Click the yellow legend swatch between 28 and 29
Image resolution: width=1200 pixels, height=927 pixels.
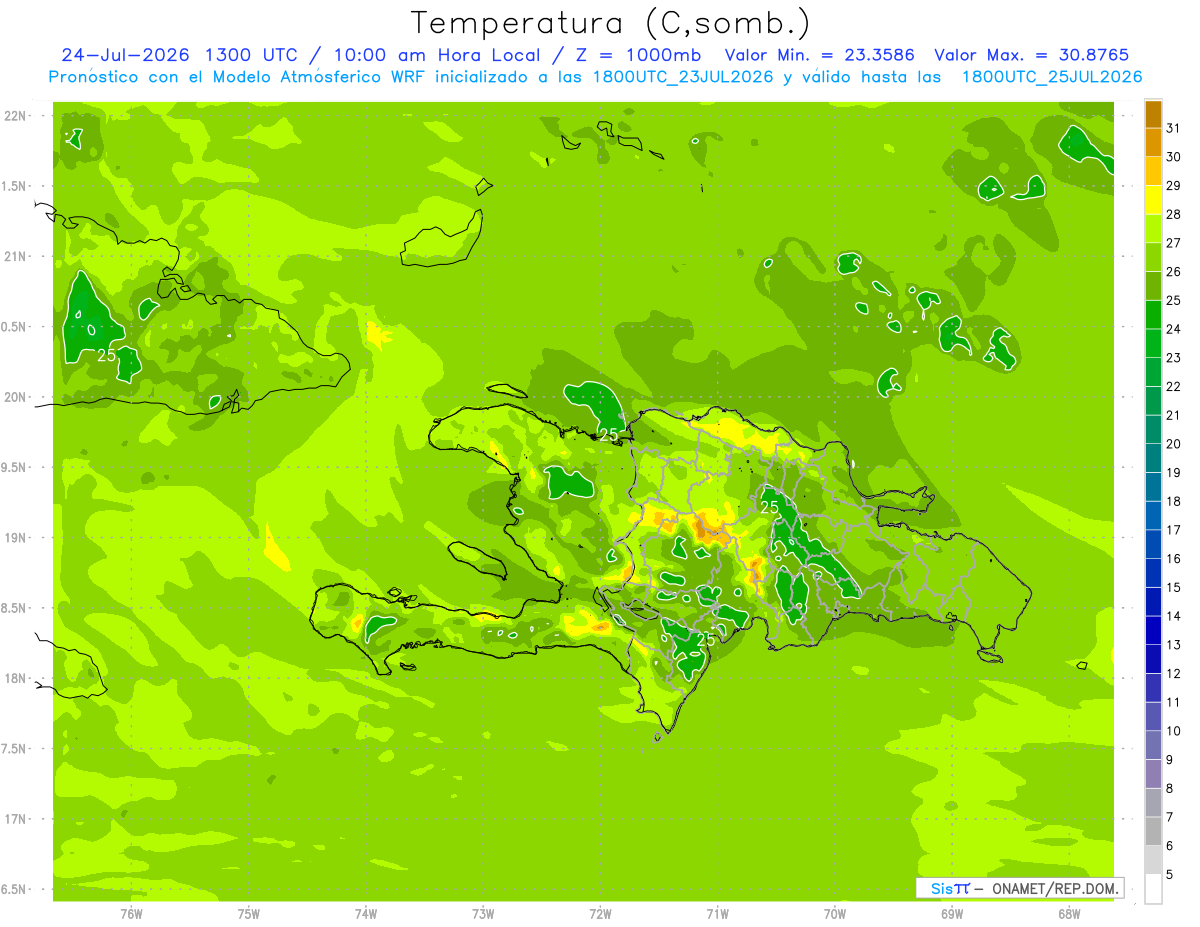[x=1153, y=200]
